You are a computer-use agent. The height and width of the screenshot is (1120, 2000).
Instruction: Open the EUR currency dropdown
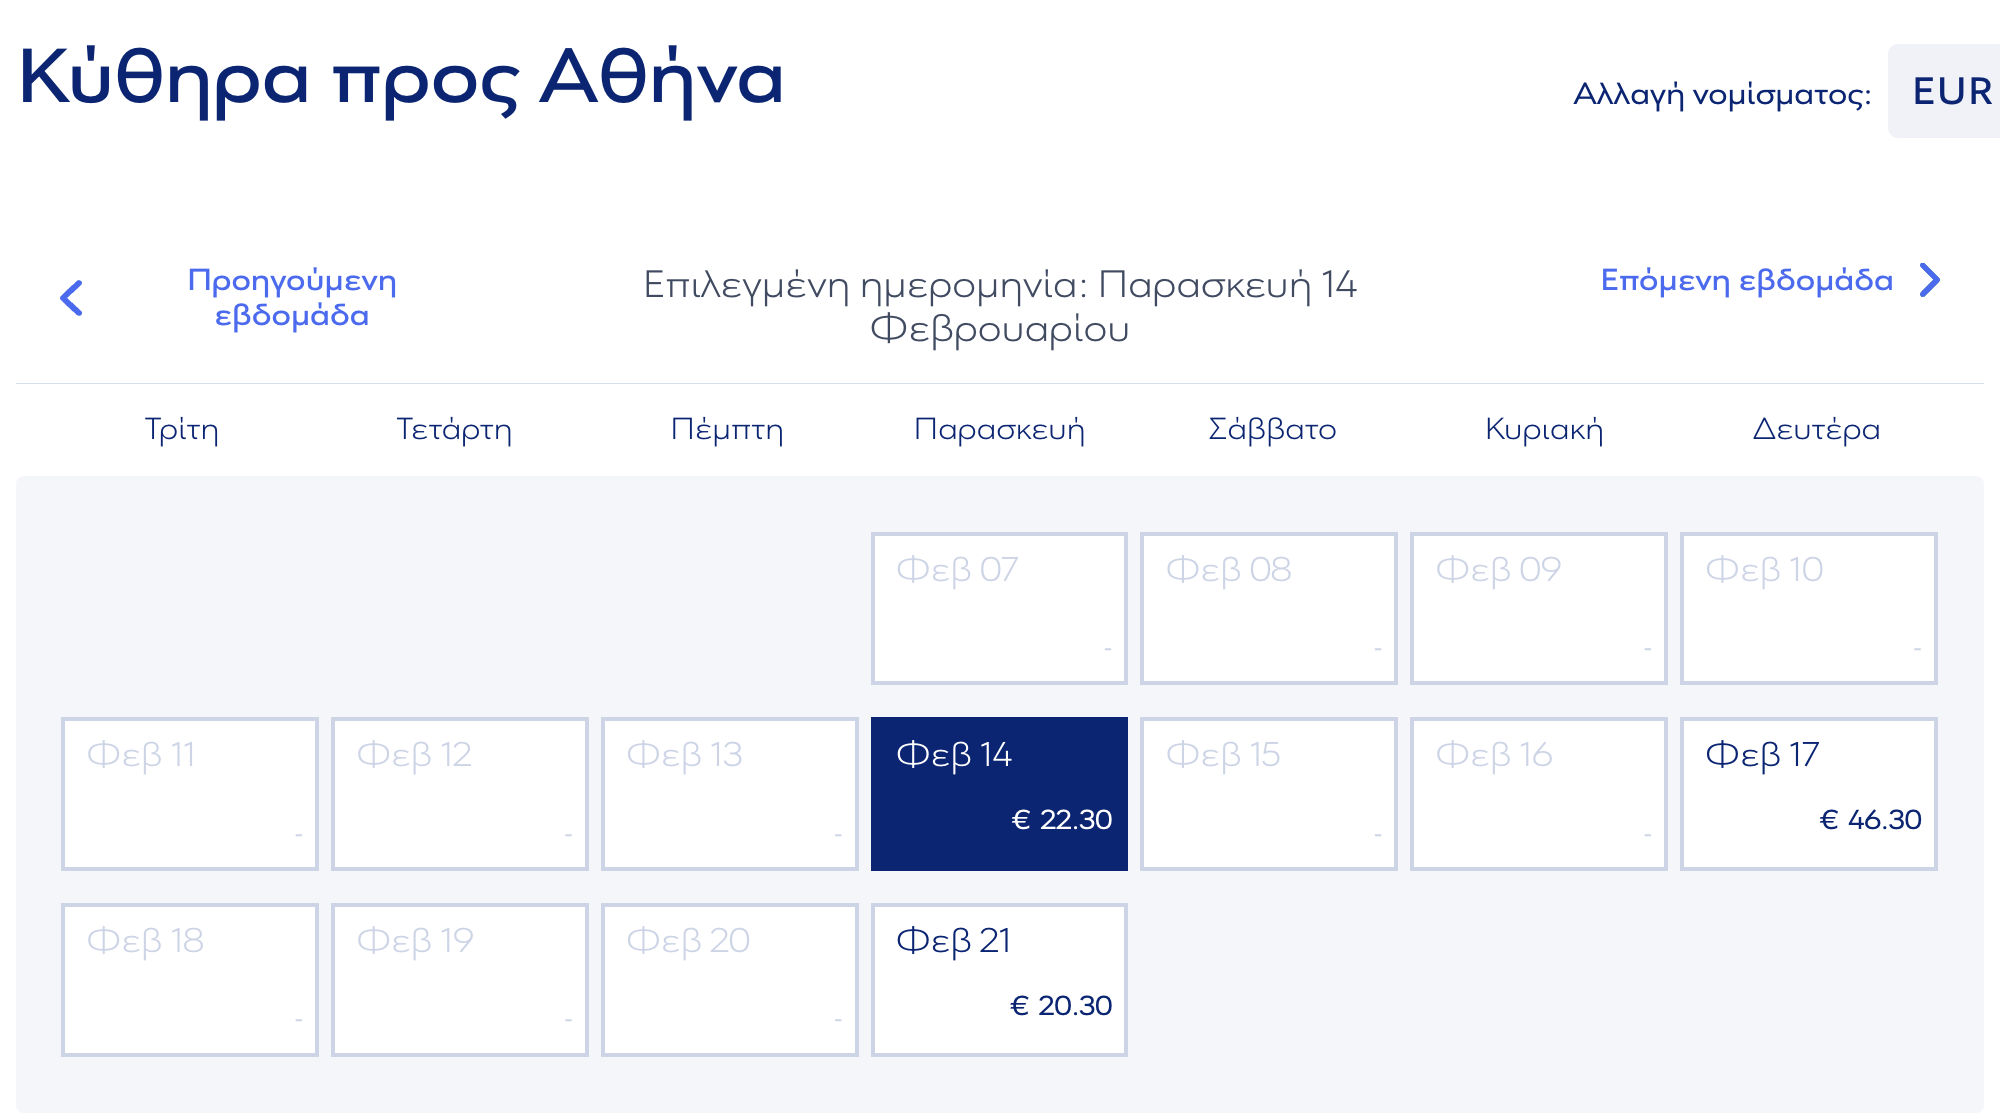click(x=1950, y=91)
